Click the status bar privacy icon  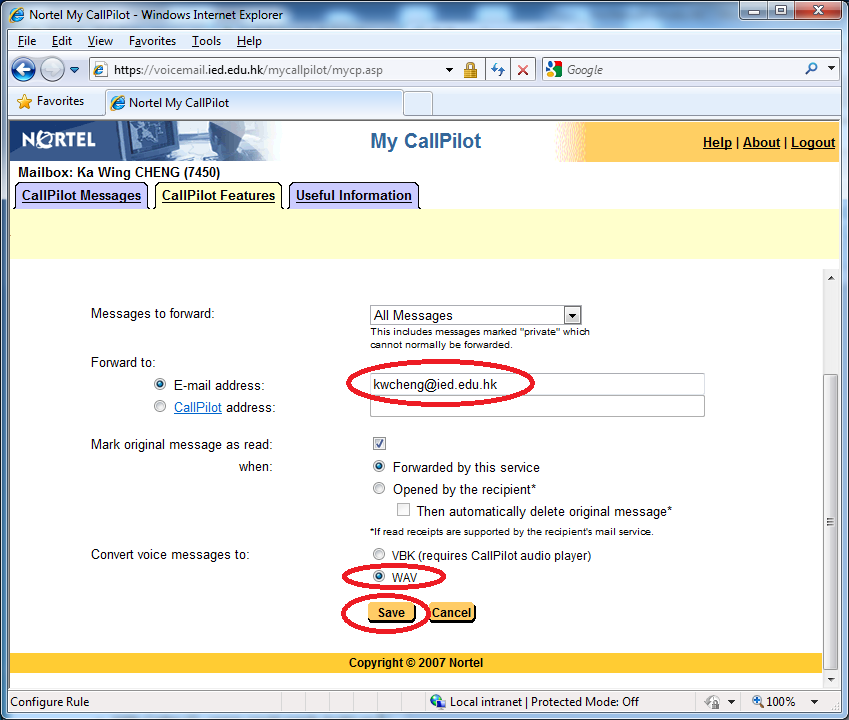[x=712, y=702]
